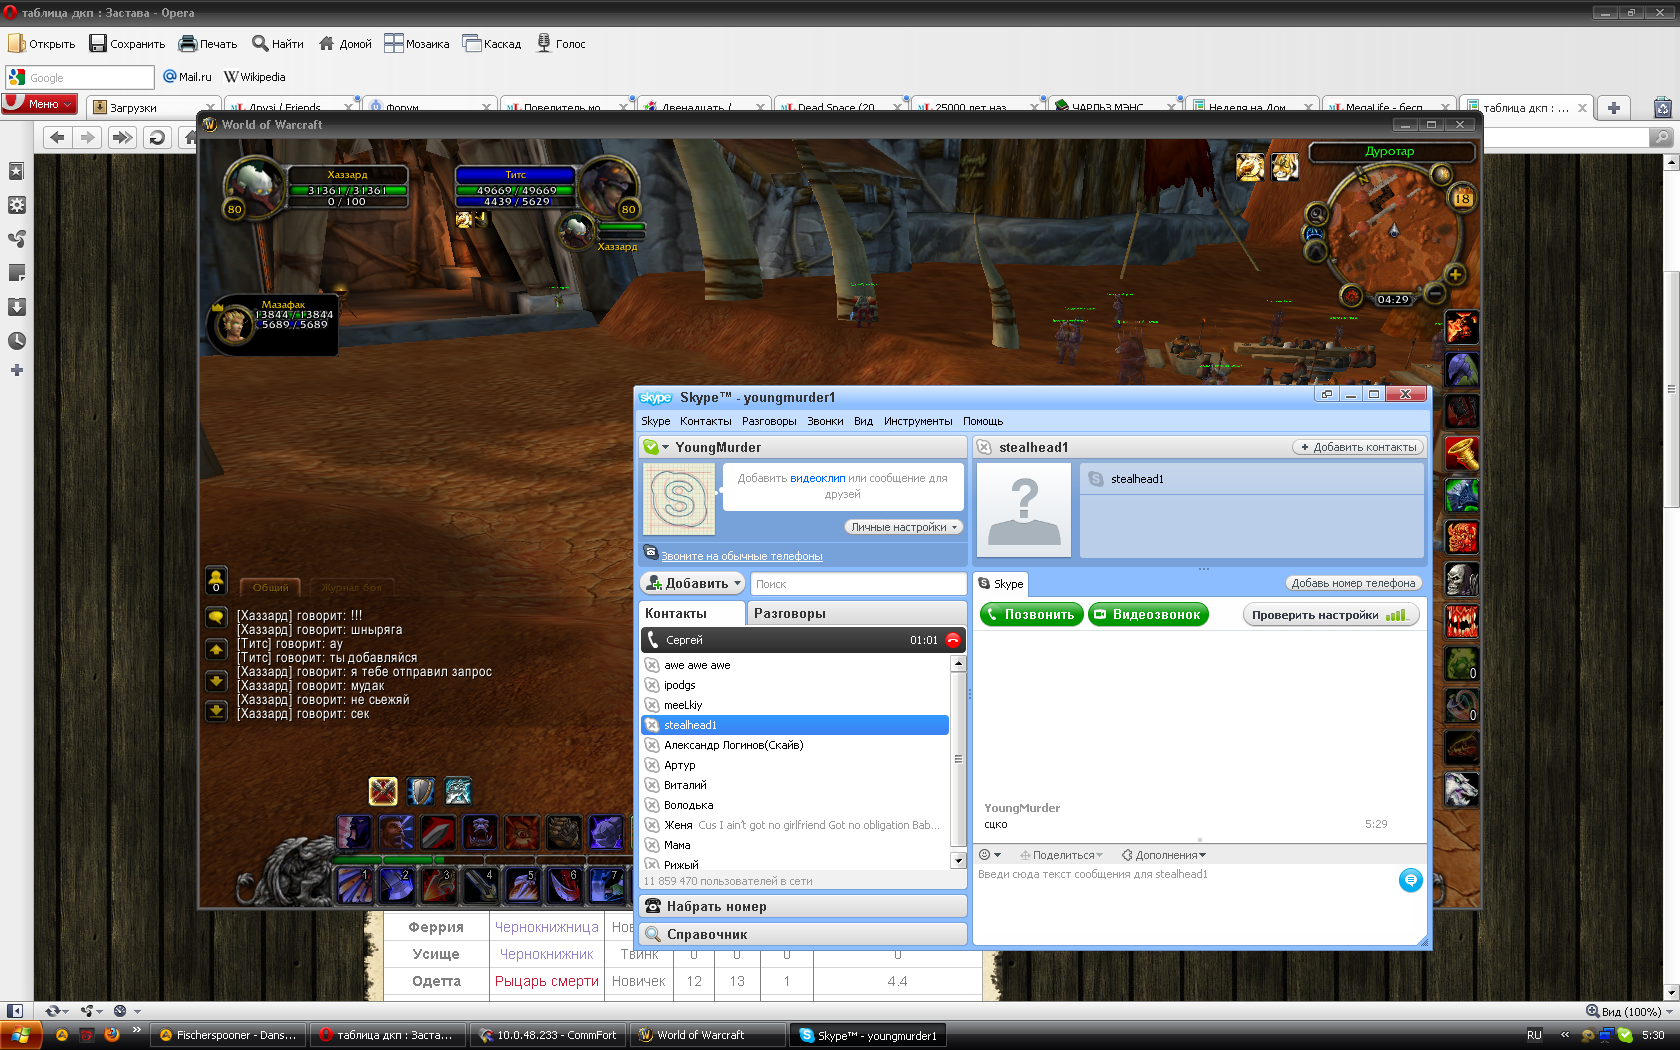Click Добавь номер телефона button
The height and width of the screenshot is (1050, 1680).
tap(1353, 583)
